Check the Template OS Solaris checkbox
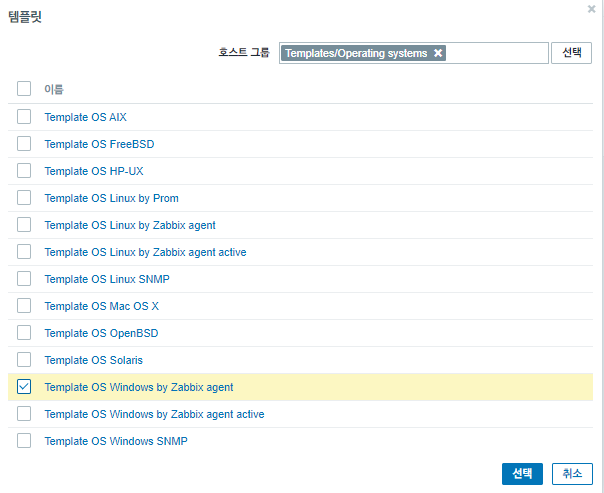This screenshot has height=493, width=604. 24,360
